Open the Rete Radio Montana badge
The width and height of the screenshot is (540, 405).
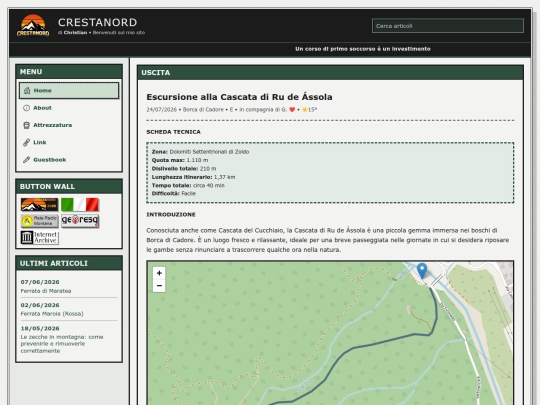pos(39,221)
